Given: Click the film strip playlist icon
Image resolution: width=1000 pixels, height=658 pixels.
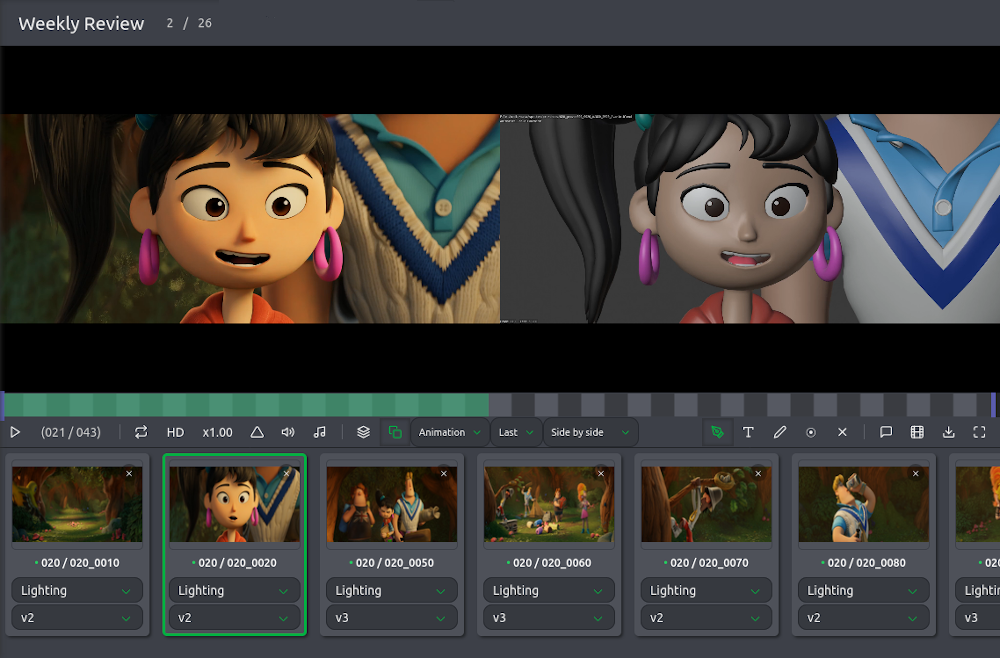Looking at the screenshot, I should (917, 432).
